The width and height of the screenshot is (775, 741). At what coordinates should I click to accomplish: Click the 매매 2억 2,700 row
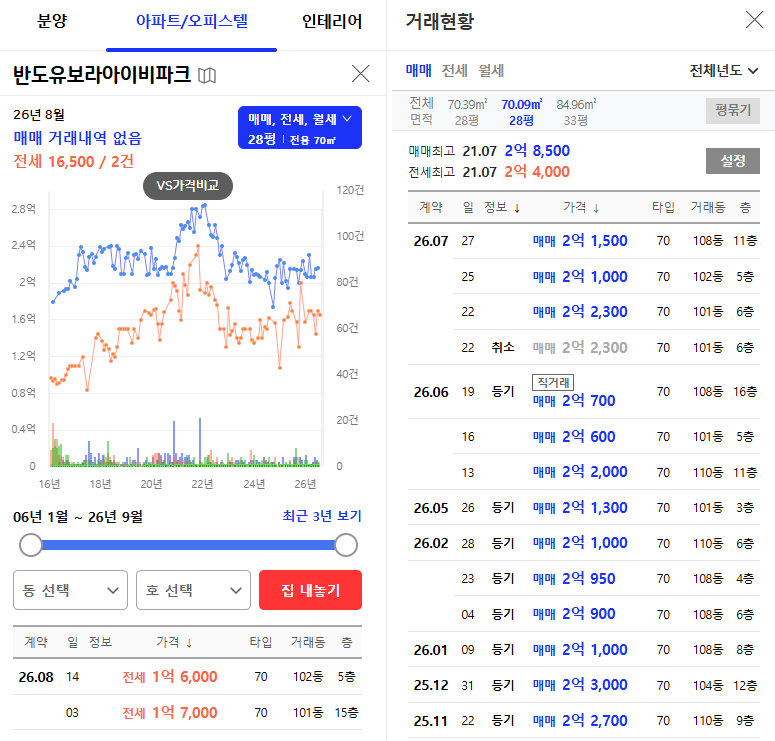pyautogui.click(x=584, y=721)
